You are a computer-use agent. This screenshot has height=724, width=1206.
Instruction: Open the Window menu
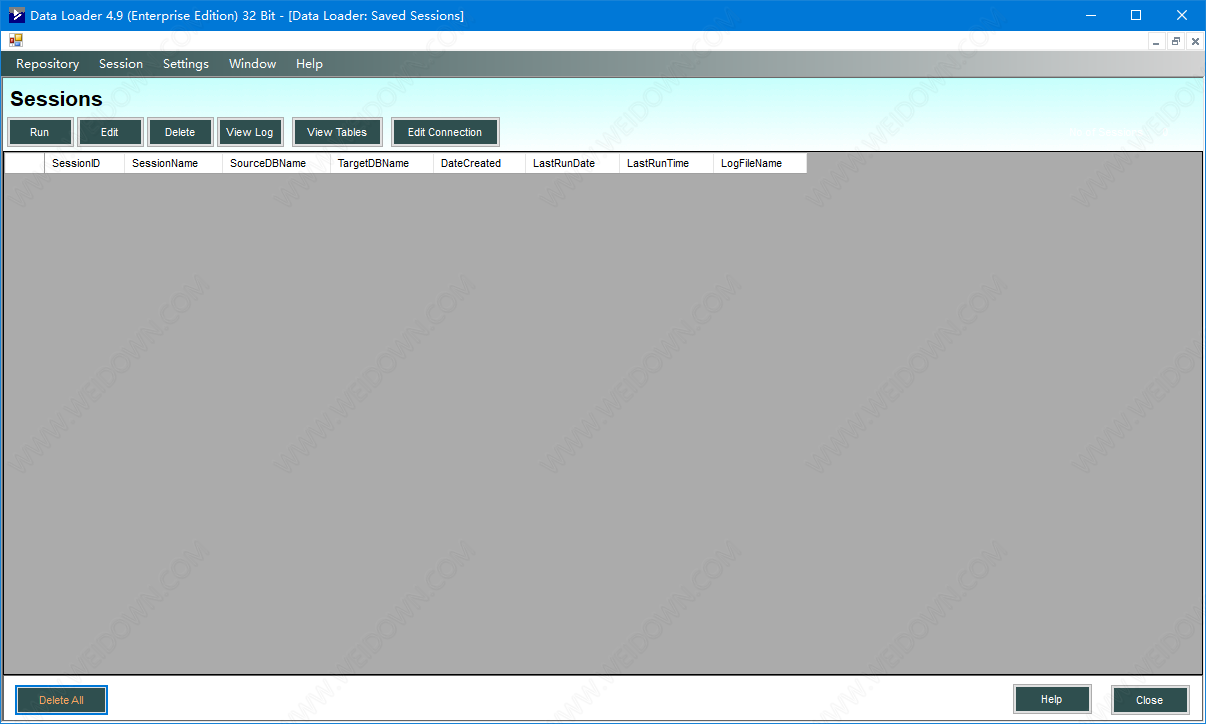252,64
